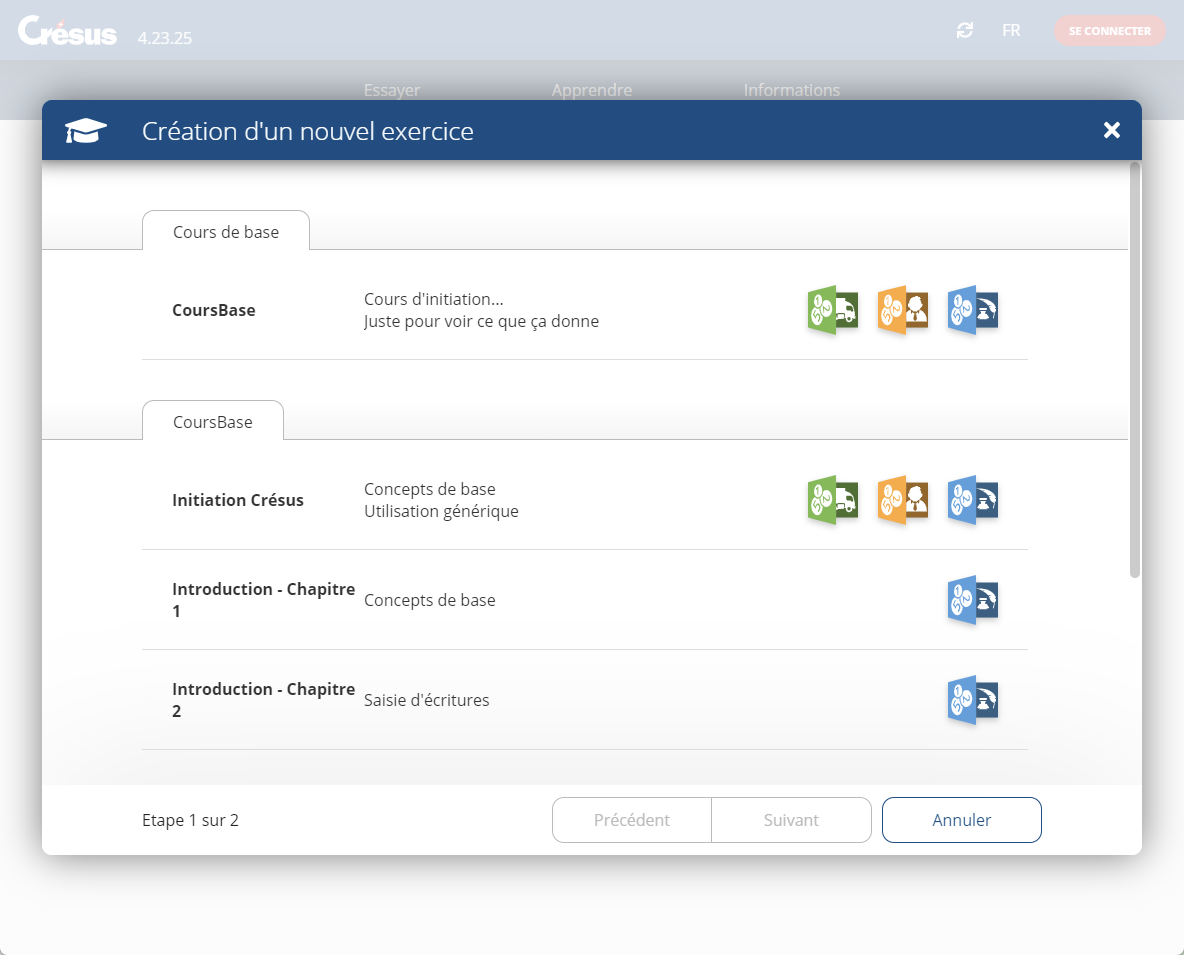Open the Apprendre menu
Viewport: 1184px width, 955px height.
[x=592, y=90]
